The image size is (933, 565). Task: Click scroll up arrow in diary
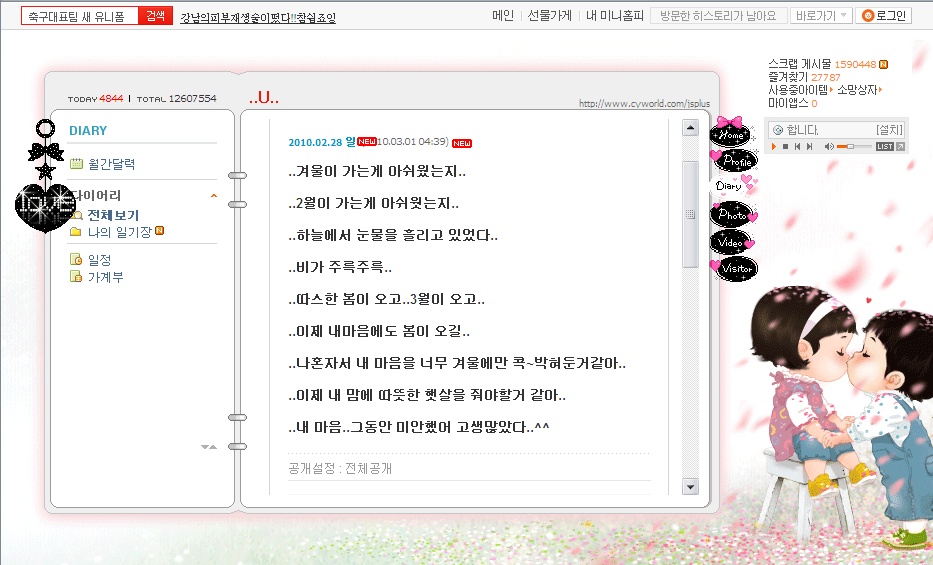pyautogui.click(x=690, y=127)
